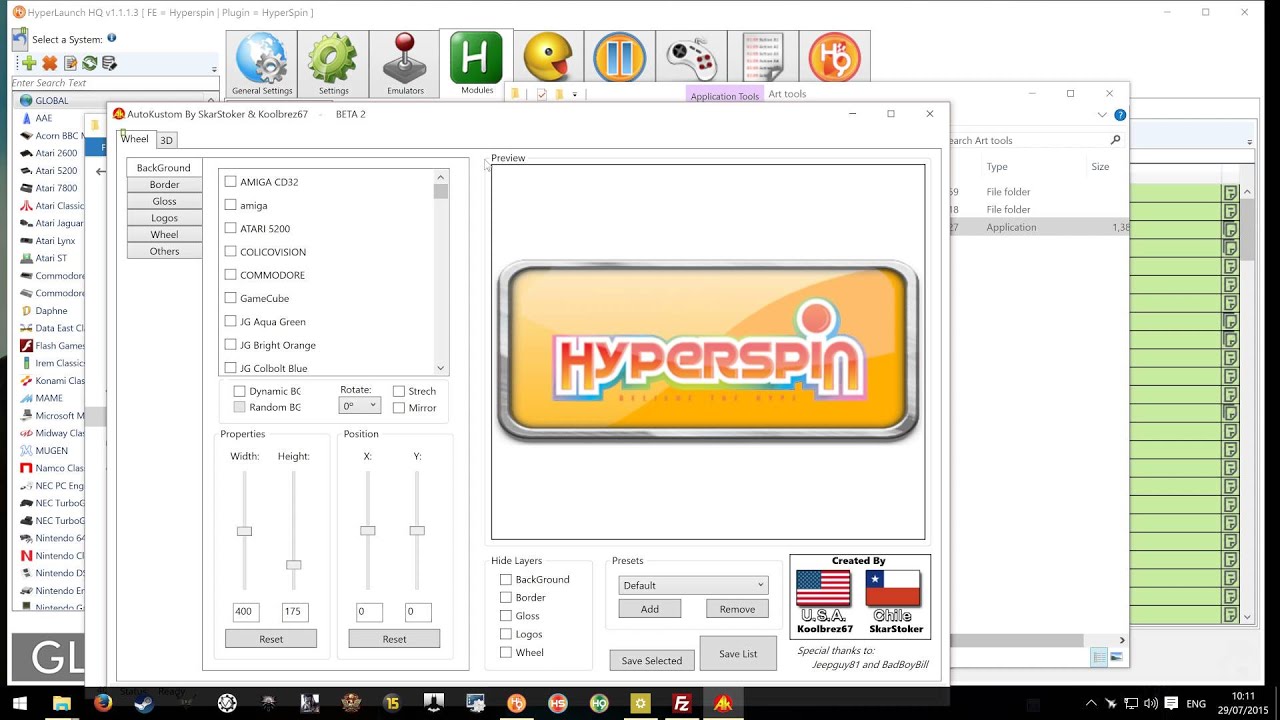Open the red text list document icon tab
This screenshot has height=720, width=1280.
(763, 57)
